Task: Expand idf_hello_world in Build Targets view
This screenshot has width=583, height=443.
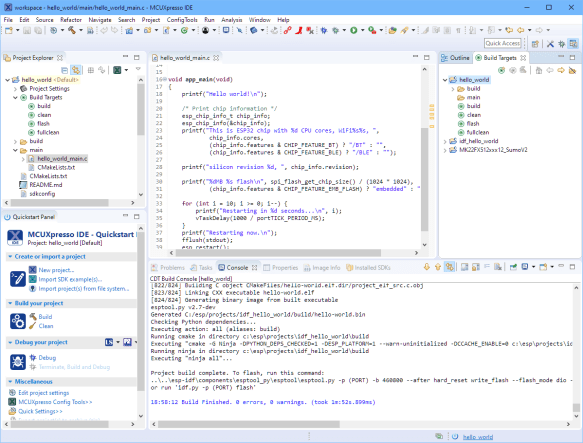Action: (445, 141)
